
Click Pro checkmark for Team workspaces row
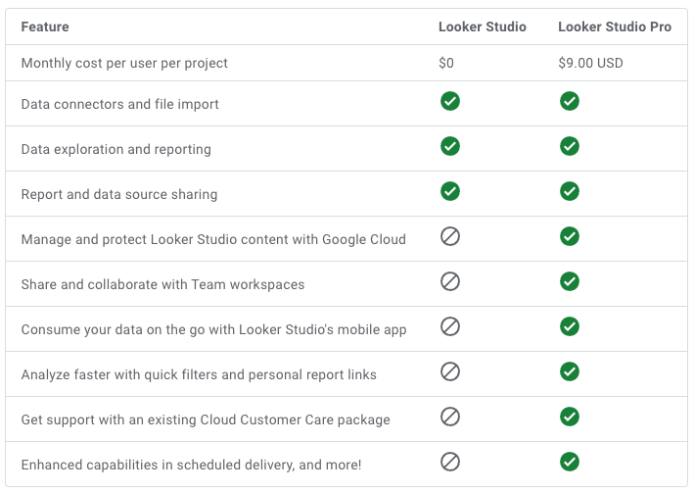(569, 282)
